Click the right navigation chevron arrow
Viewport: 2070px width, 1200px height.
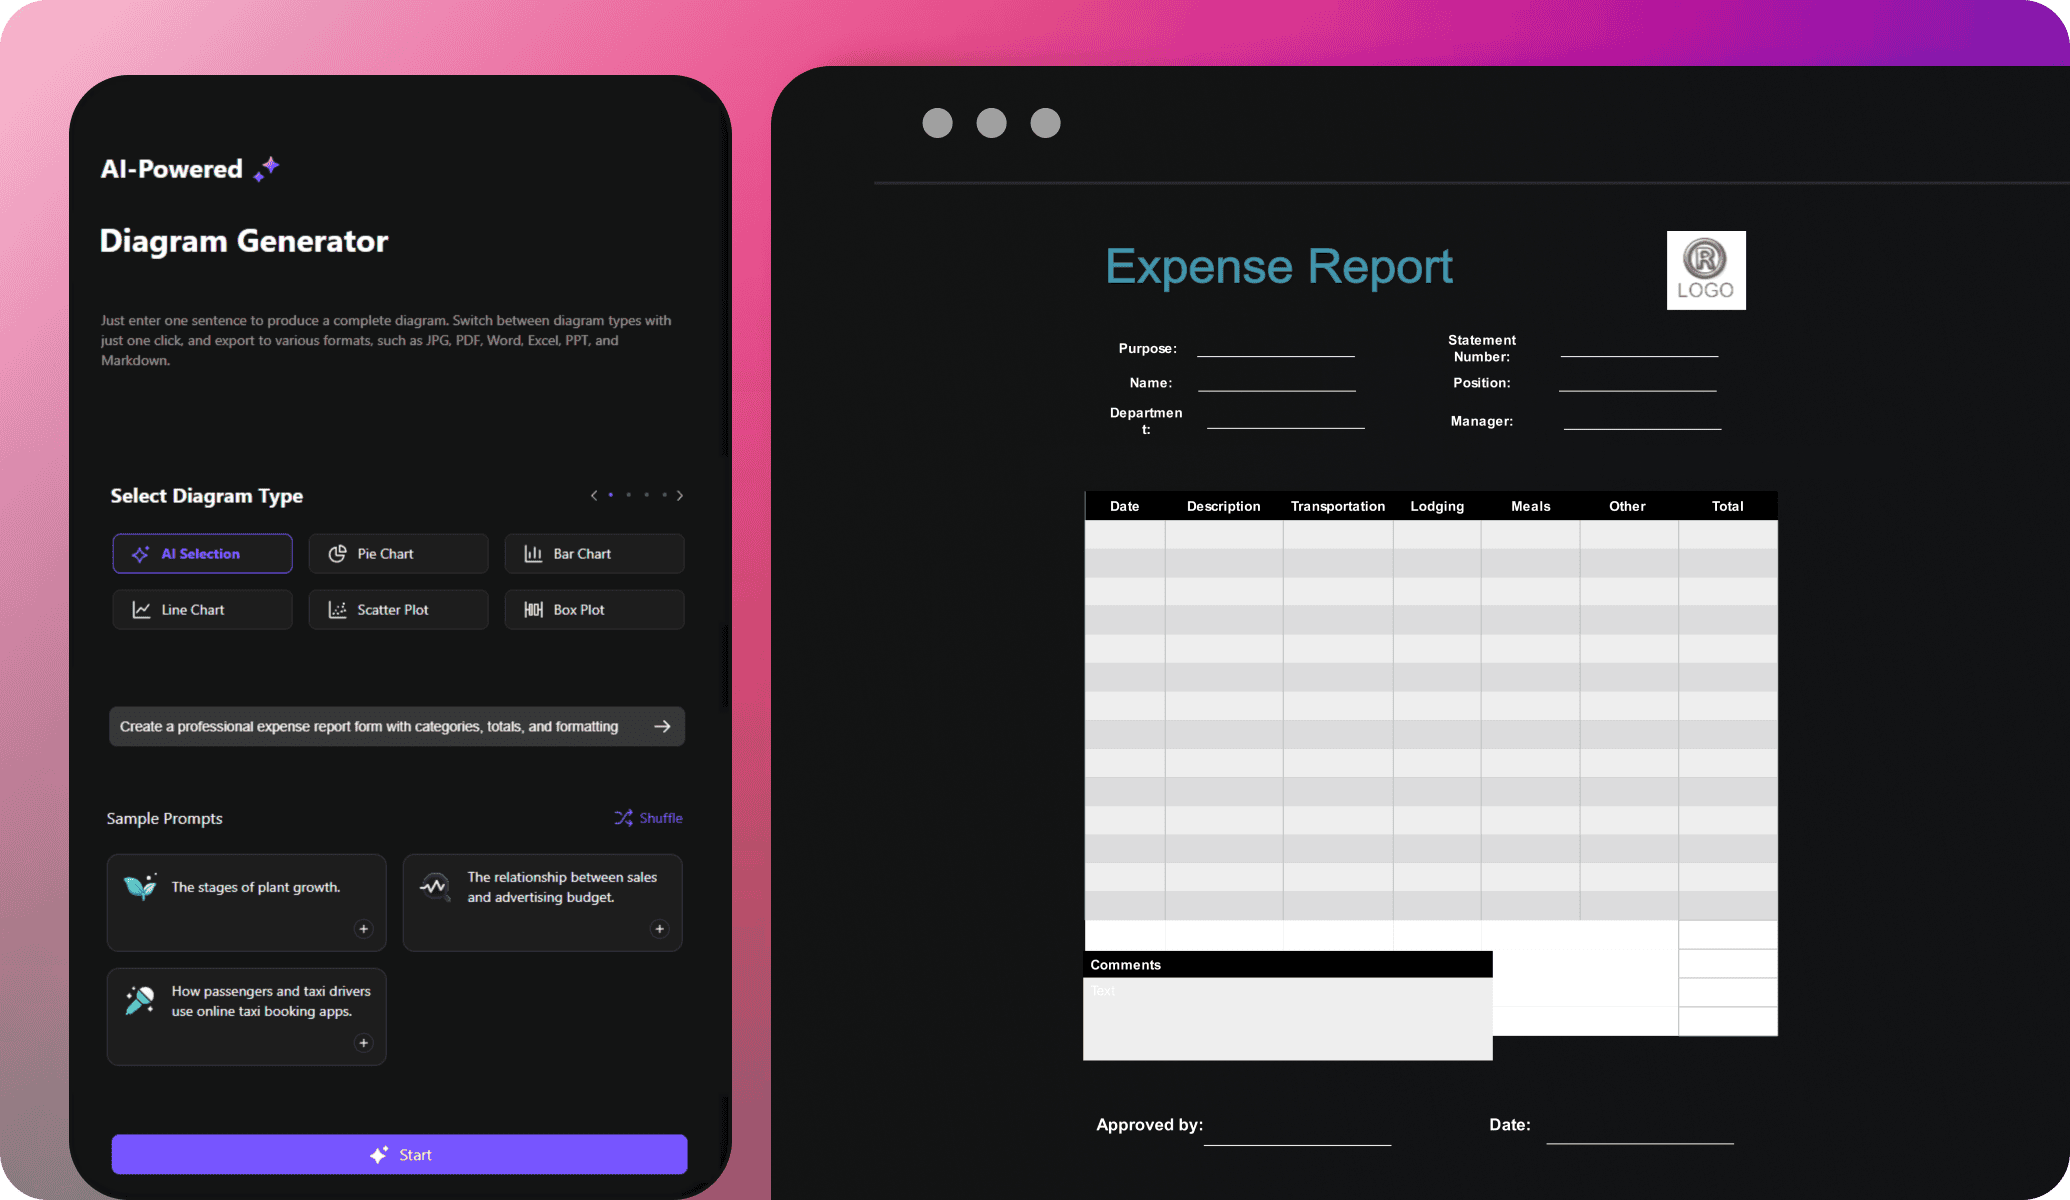[681, 496]
